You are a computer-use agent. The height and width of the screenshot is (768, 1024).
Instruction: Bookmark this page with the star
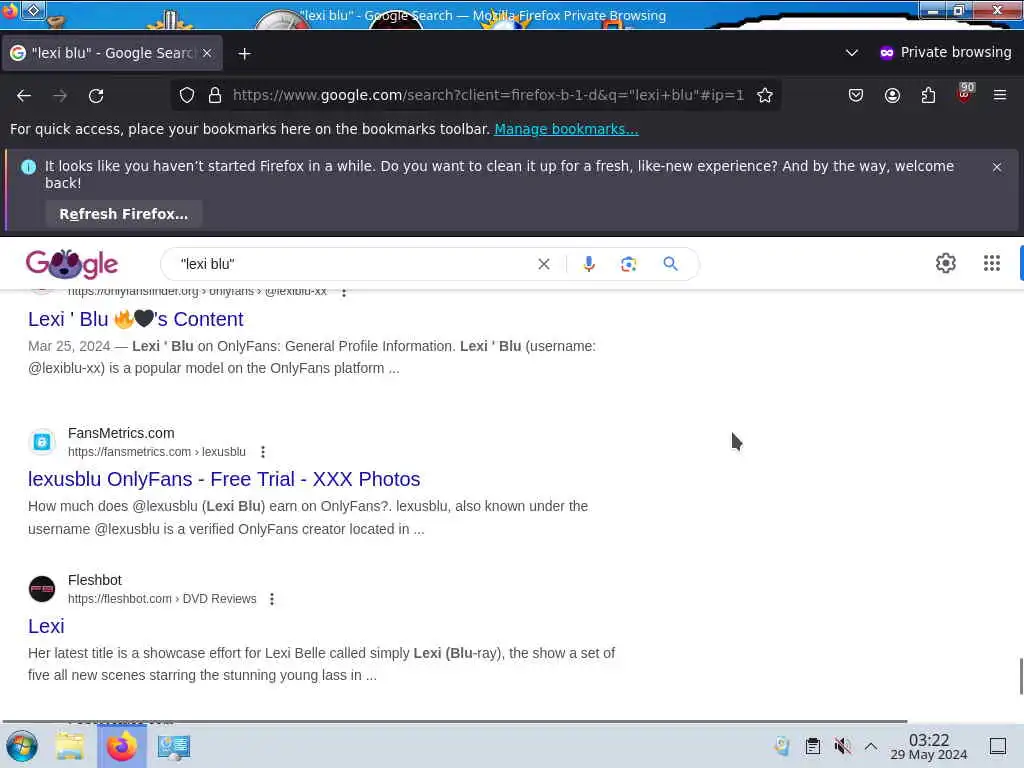[x=765, y=95]
